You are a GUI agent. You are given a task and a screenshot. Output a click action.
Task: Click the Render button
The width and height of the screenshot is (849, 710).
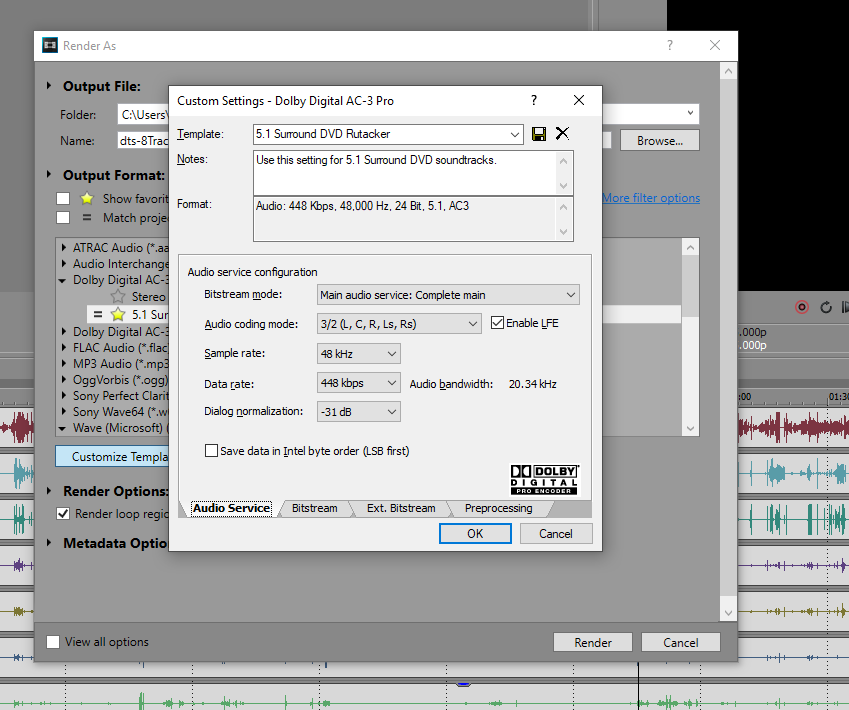593,642
